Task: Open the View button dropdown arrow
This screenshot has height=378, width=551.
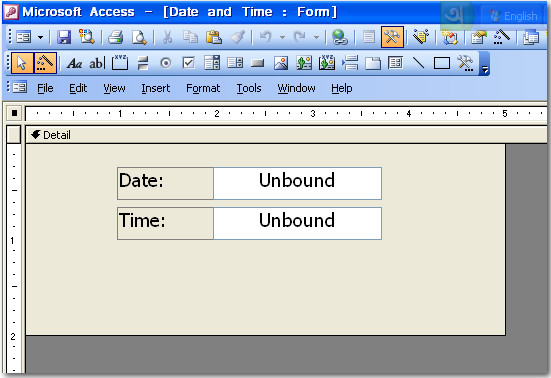Action: point(40,37)
